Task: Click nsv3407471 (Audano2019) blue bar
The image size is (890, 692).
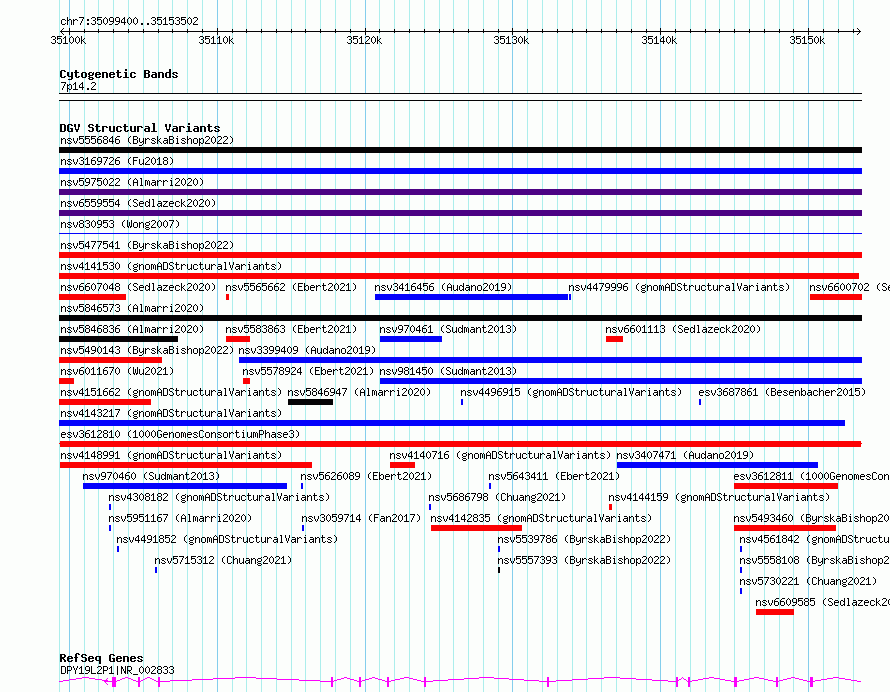Action: click(x=717, y=465)
